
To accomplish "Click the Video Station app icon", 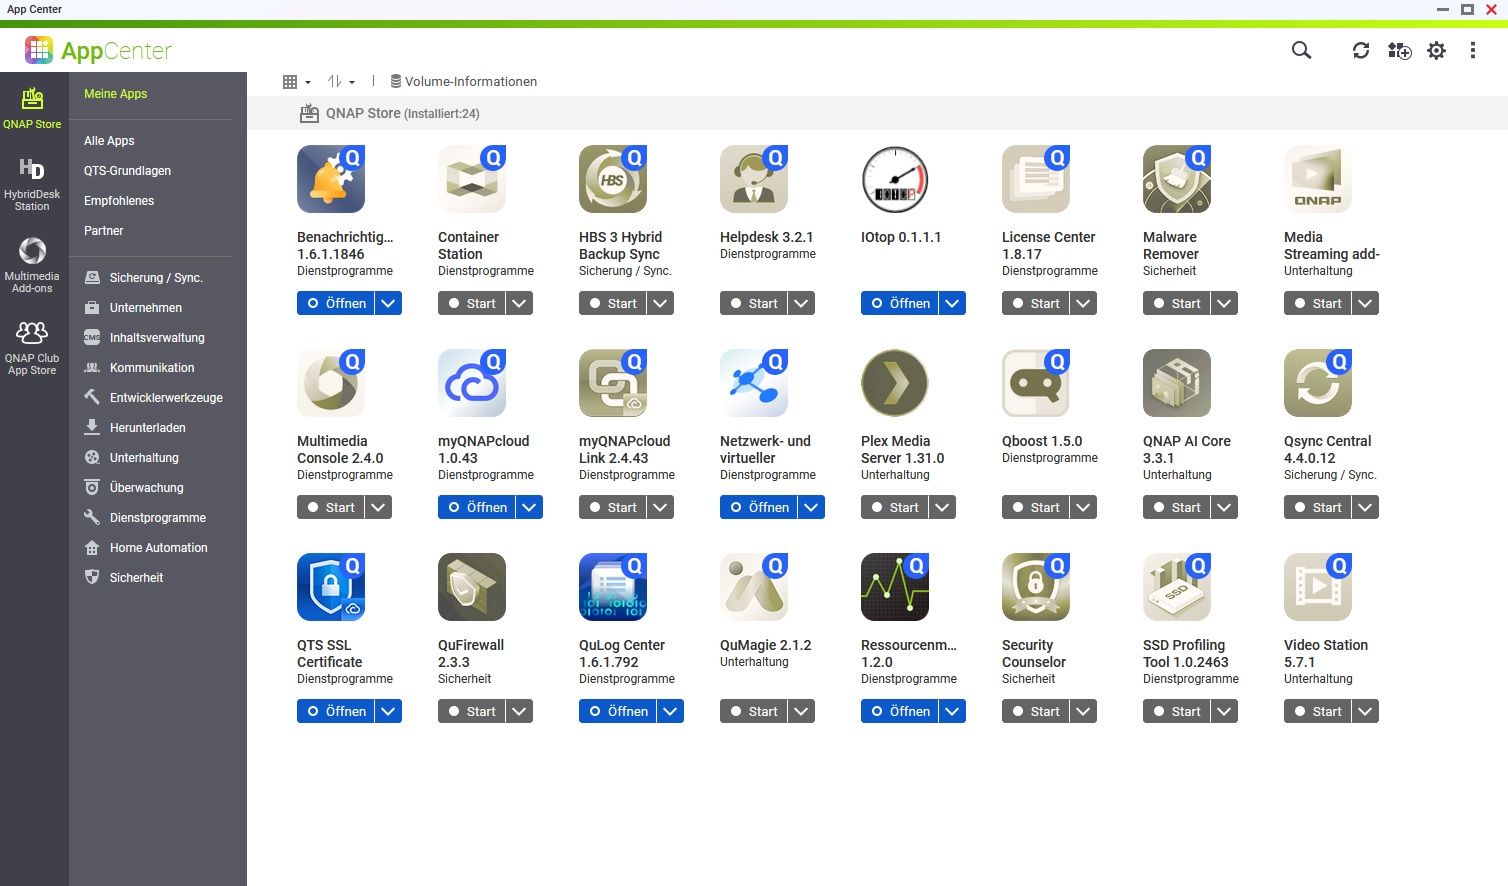I will (x=1318, y=587).
